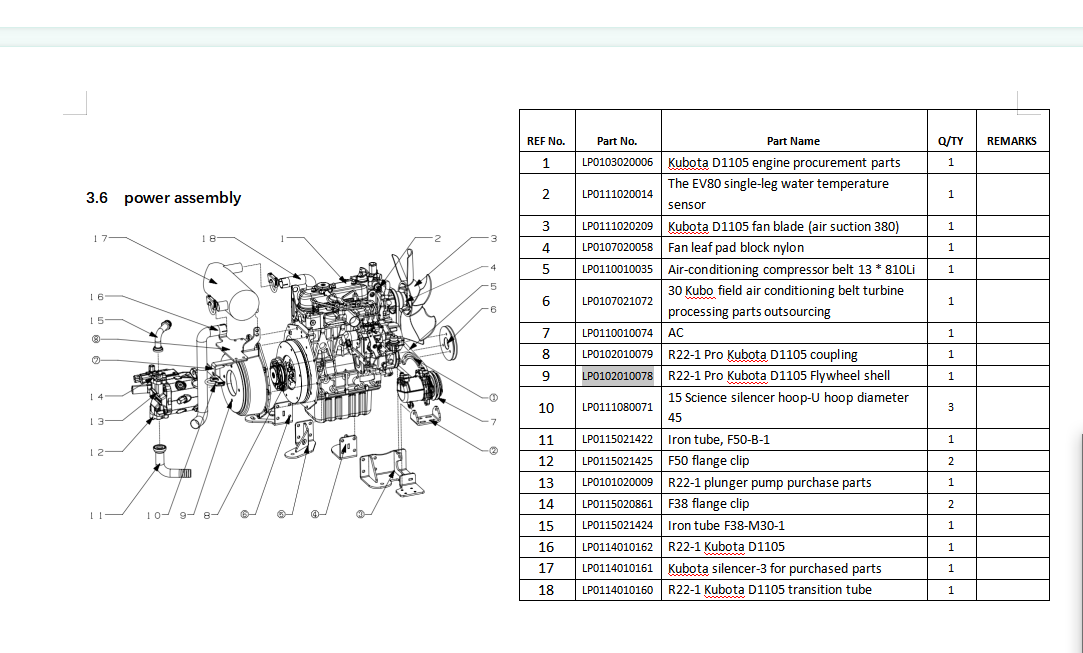Click the highlighted part number LP0102010078
The height and width of the screenshot is (653, 1083).
click(617, 376)
